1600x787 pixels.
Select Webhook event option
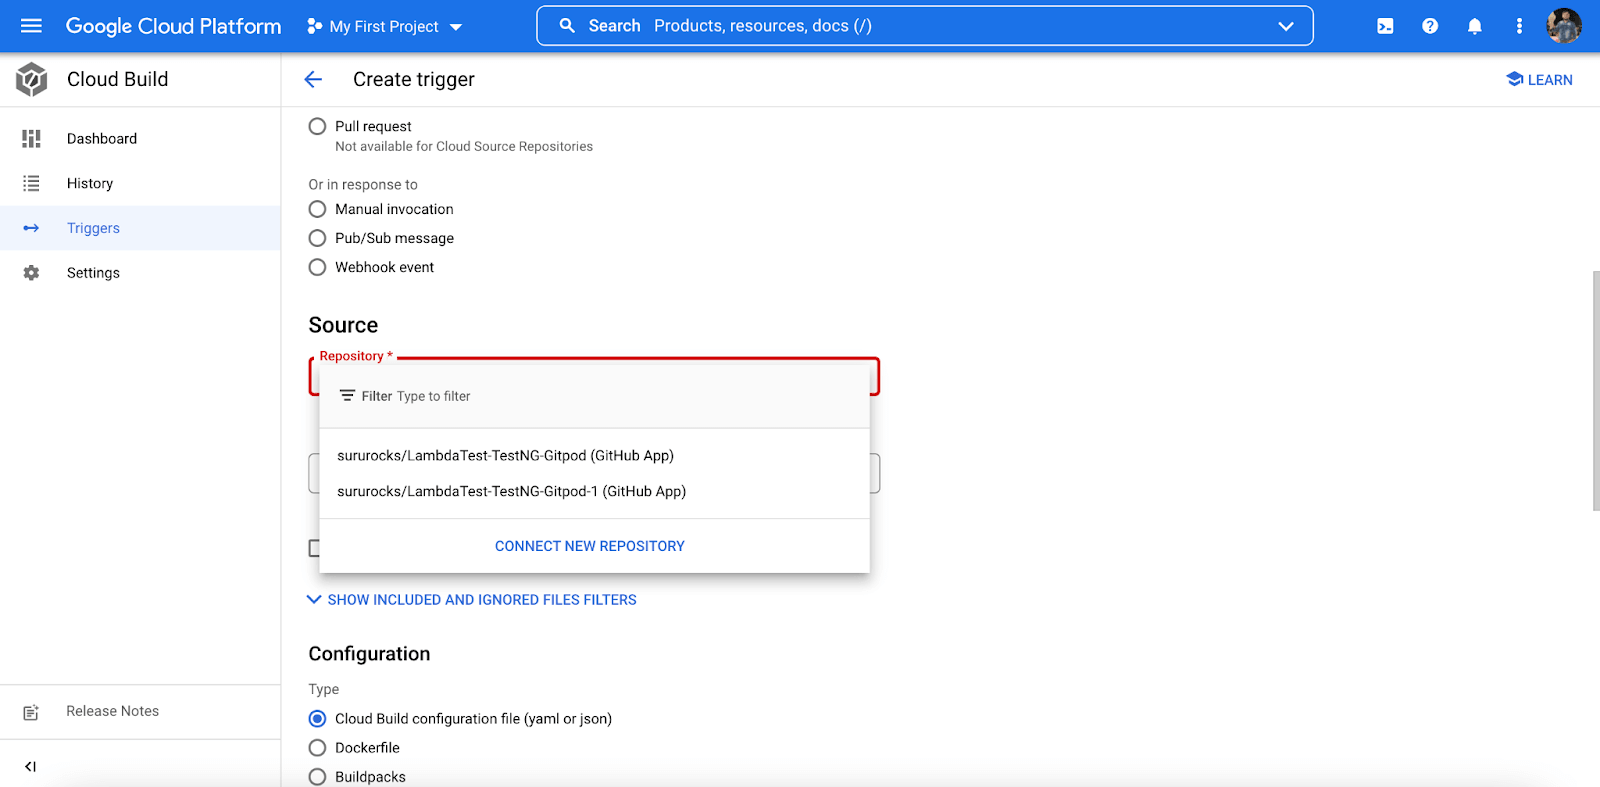(x=317, y=267)
